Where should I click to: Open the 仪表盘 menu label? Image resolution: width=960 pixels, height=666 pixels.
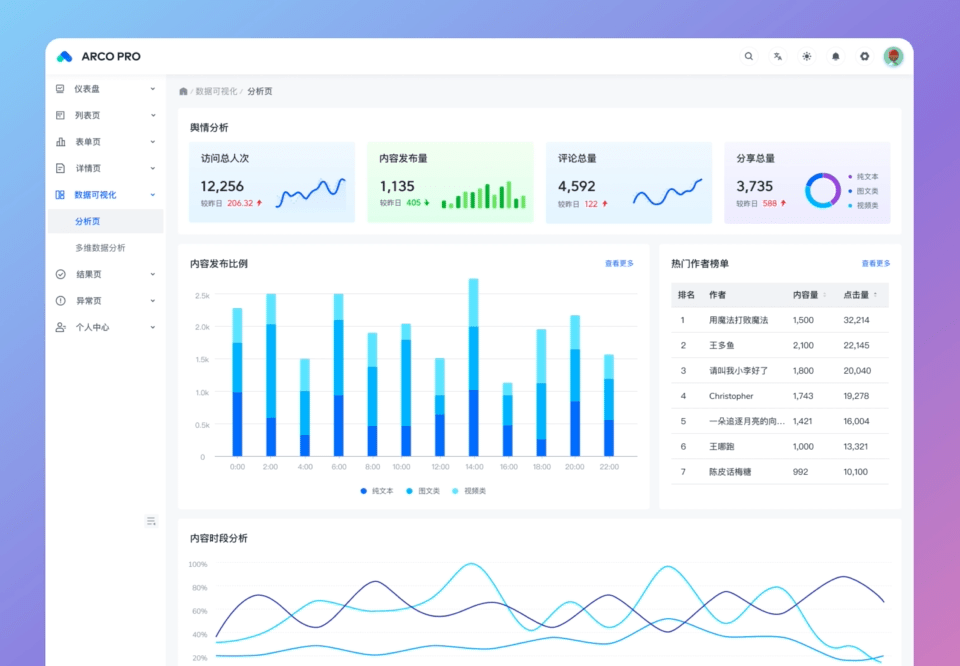[87, 89]
